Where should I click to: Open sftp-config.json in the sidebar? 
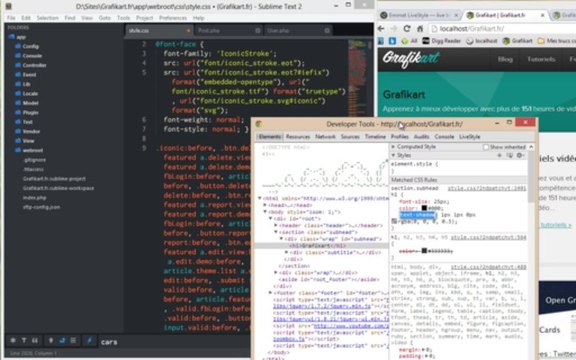[41, 207]
